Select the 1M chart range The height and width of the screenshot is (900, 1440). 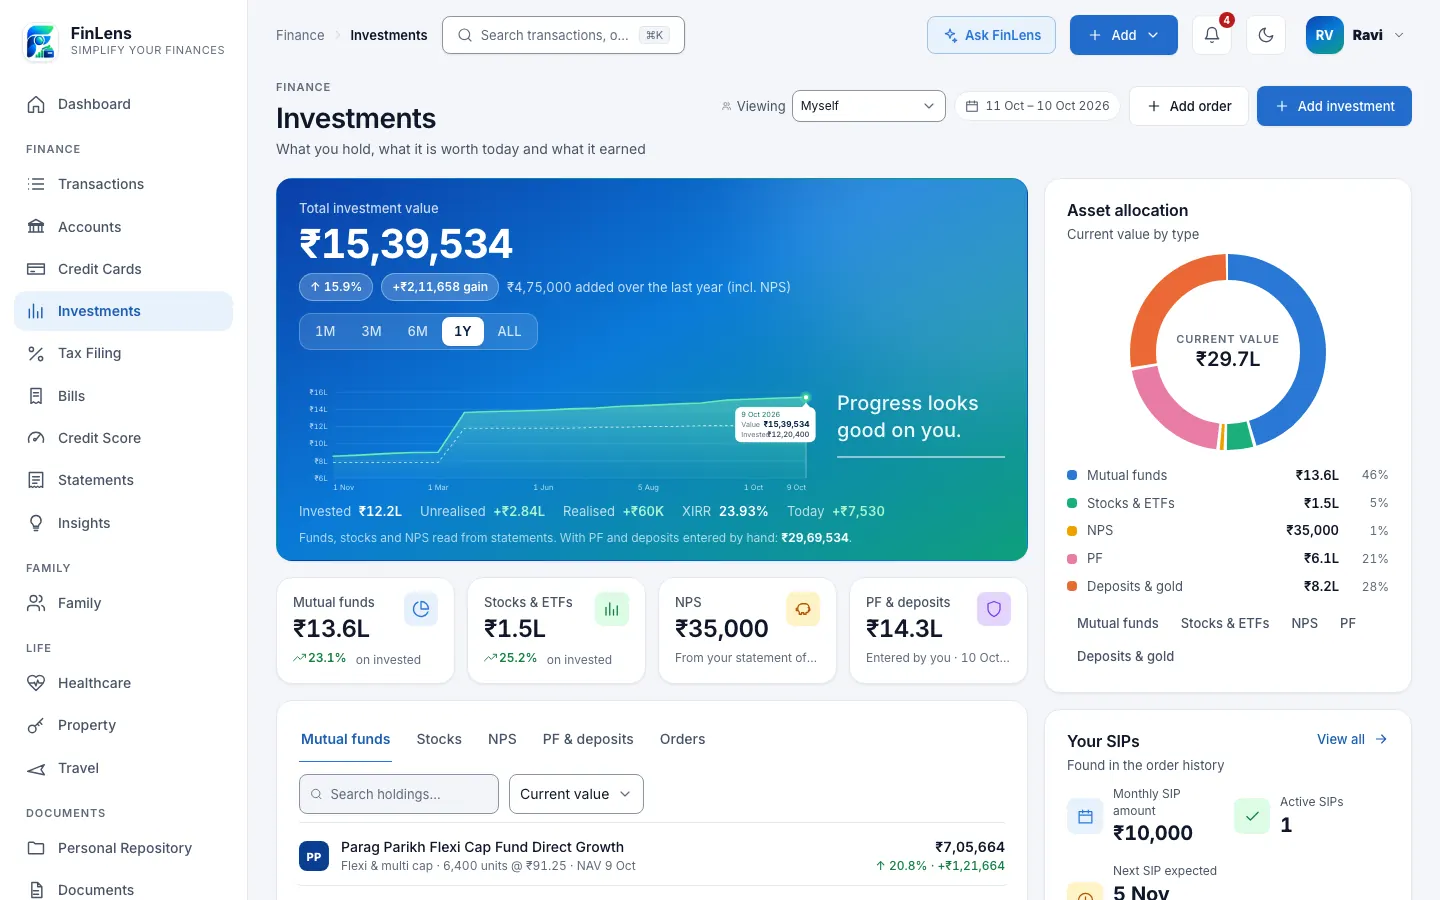325,331
